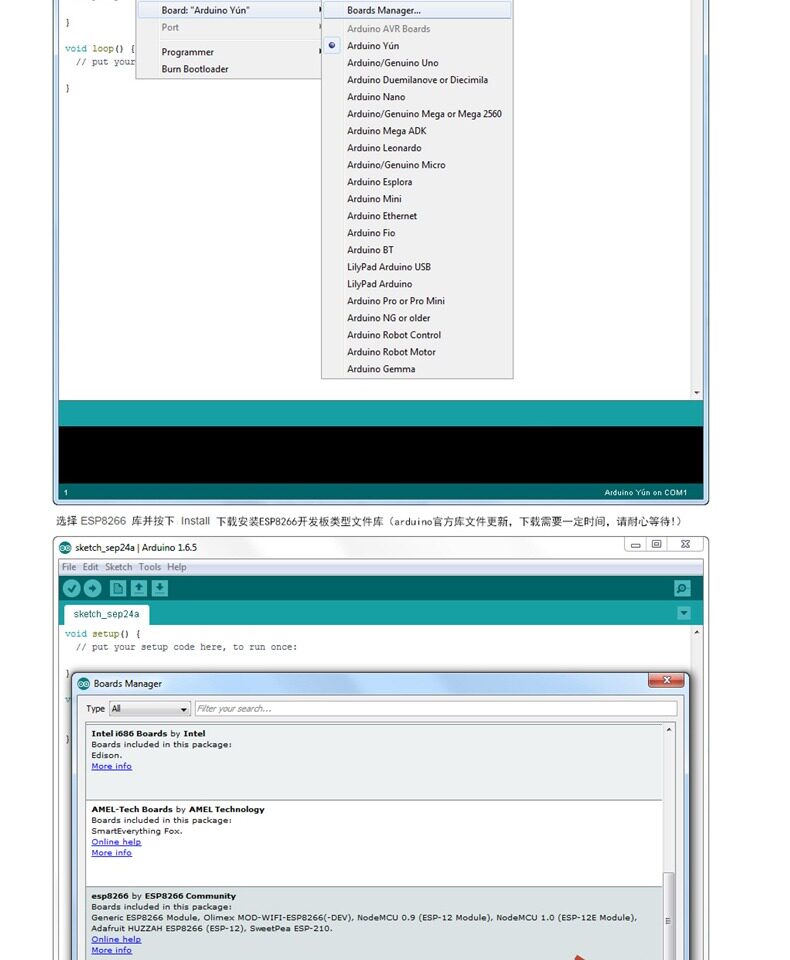Select the Port menu entry
The width and height of the screenshot is (790, 960).
pyautogui.click(x=230, y=28)
